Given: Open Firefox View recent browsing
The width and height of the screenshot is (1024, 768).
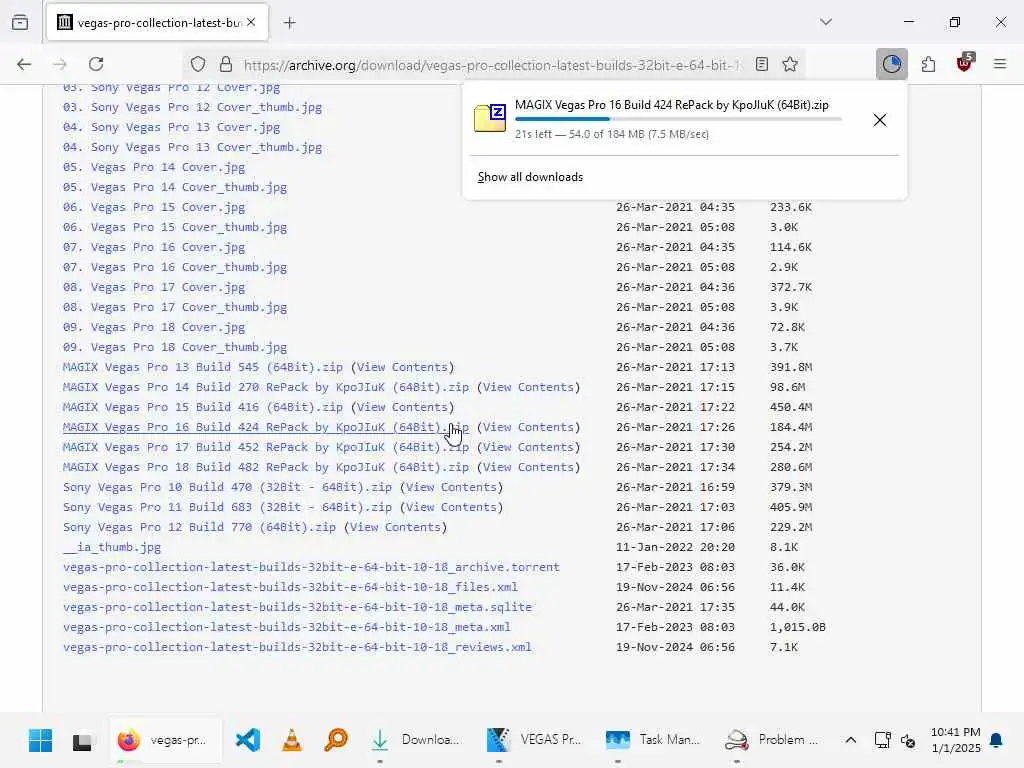Looking at the screenshot, I should point(20,22).
